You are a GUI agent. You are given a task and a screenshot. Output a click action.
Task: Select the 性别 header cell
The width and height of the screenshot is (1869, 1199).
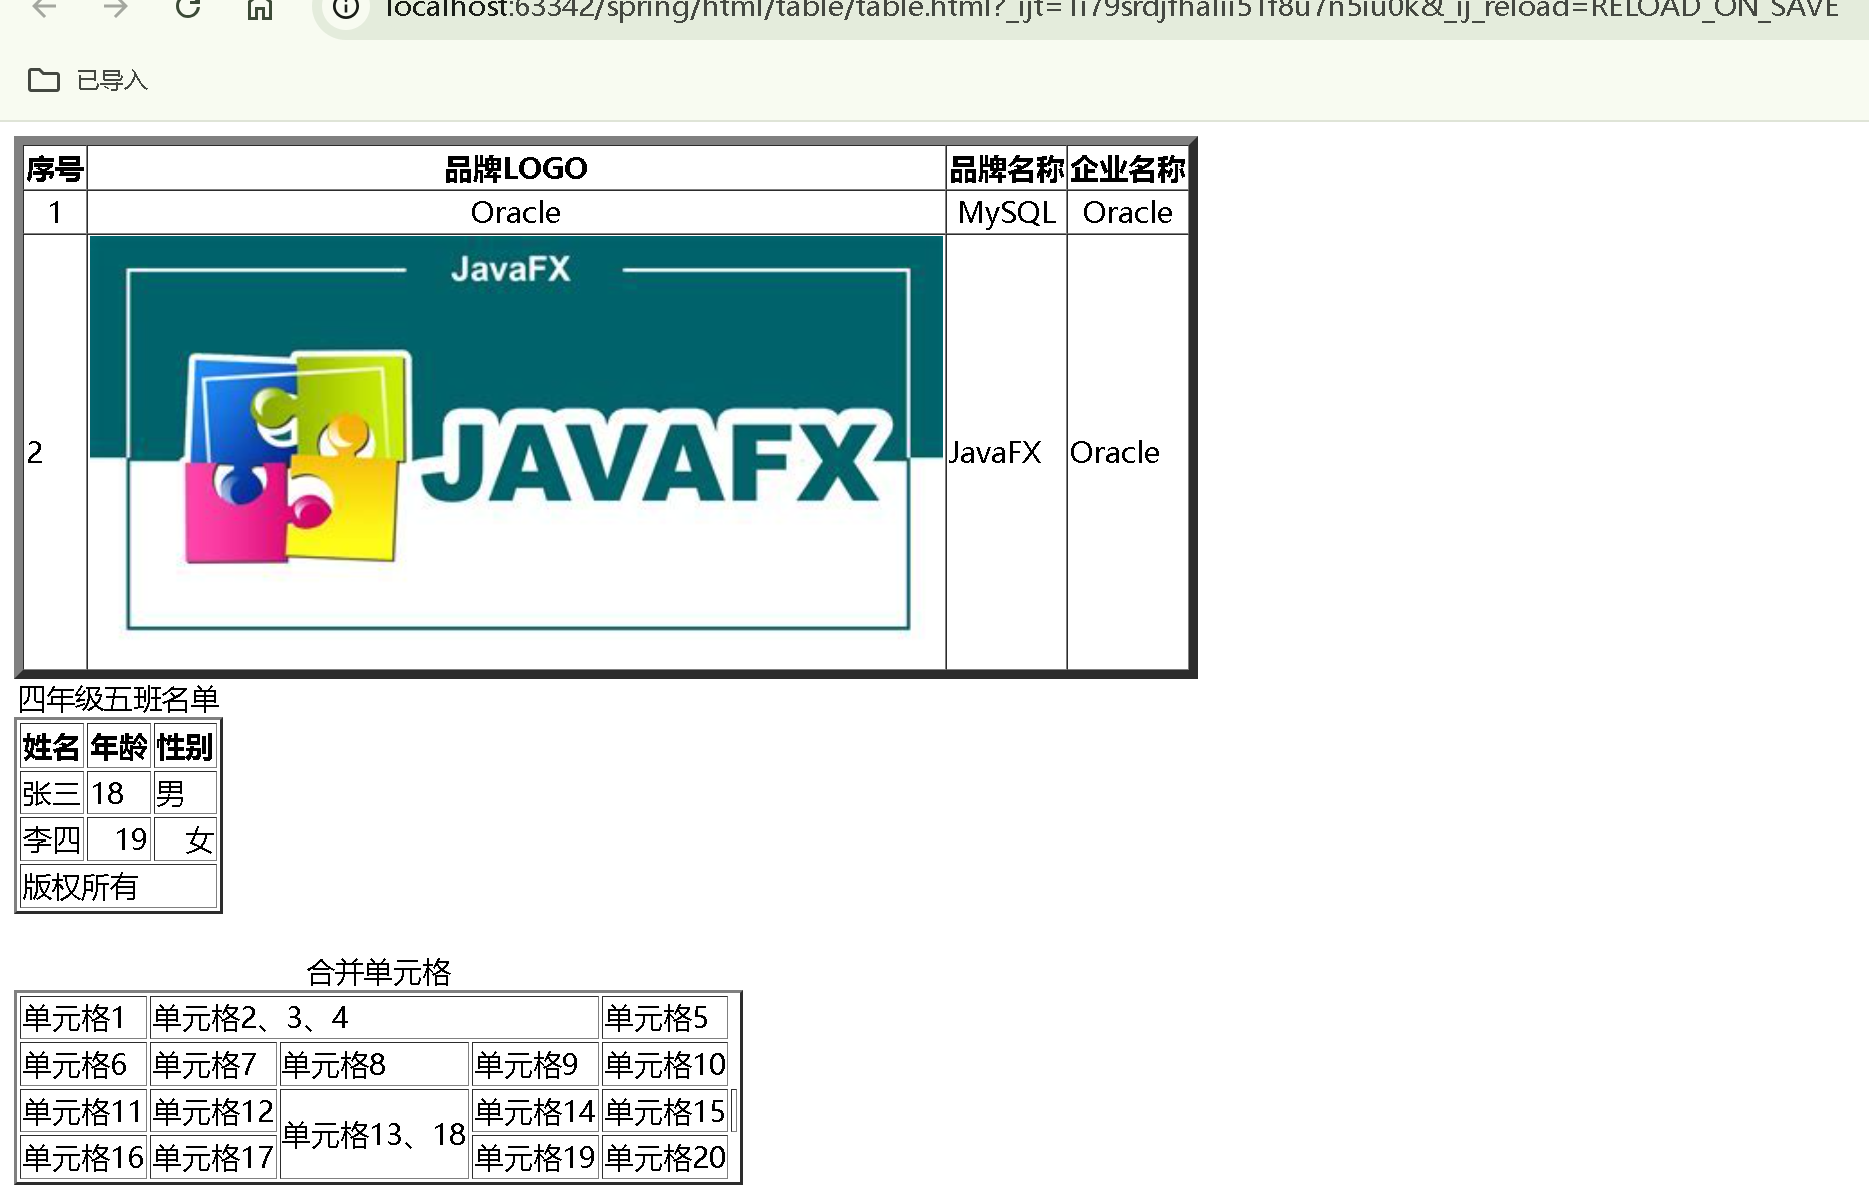185,747
